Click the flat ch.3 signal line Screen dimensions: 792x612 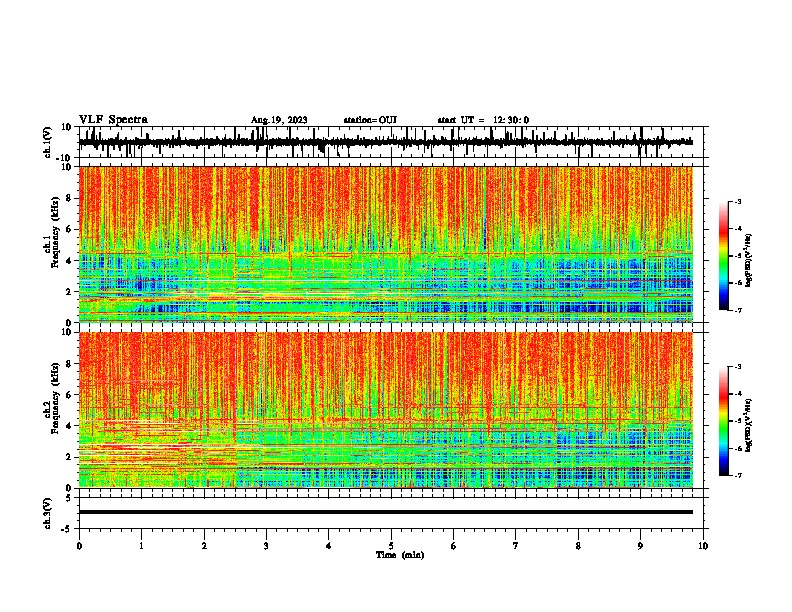(385, 512)
